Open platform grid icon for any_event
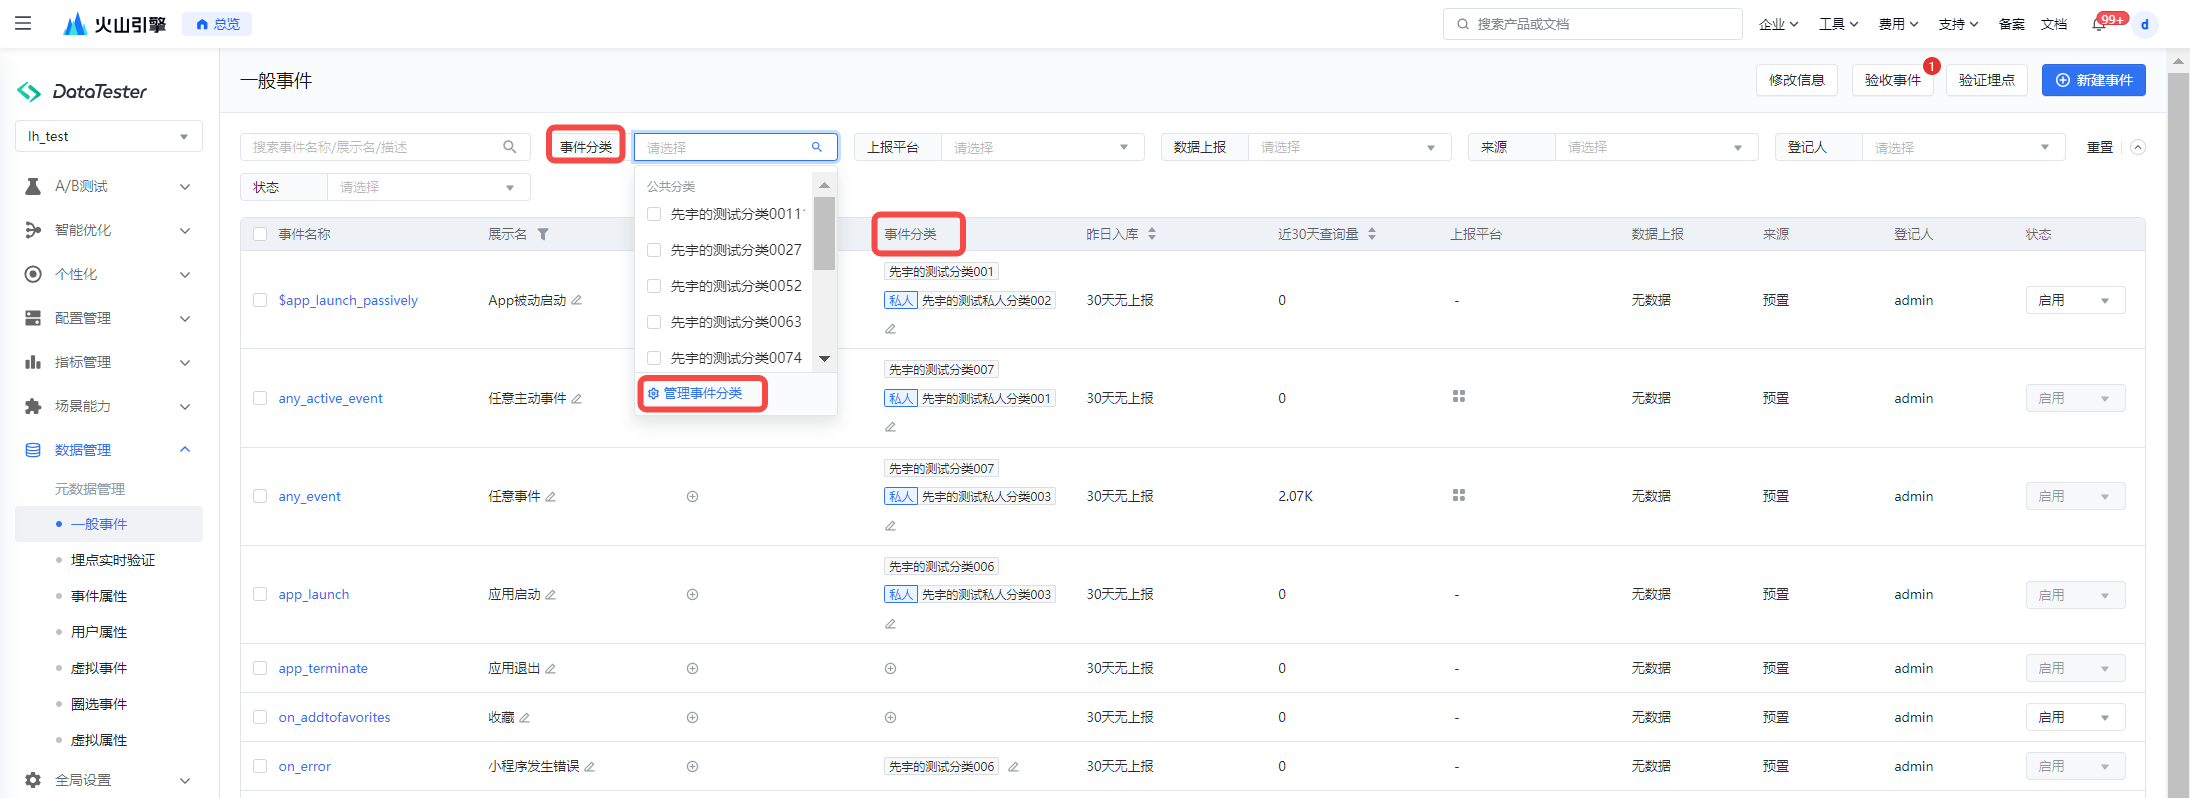Viewport: 2190px width, 798px height. [x=1459, y=495]
